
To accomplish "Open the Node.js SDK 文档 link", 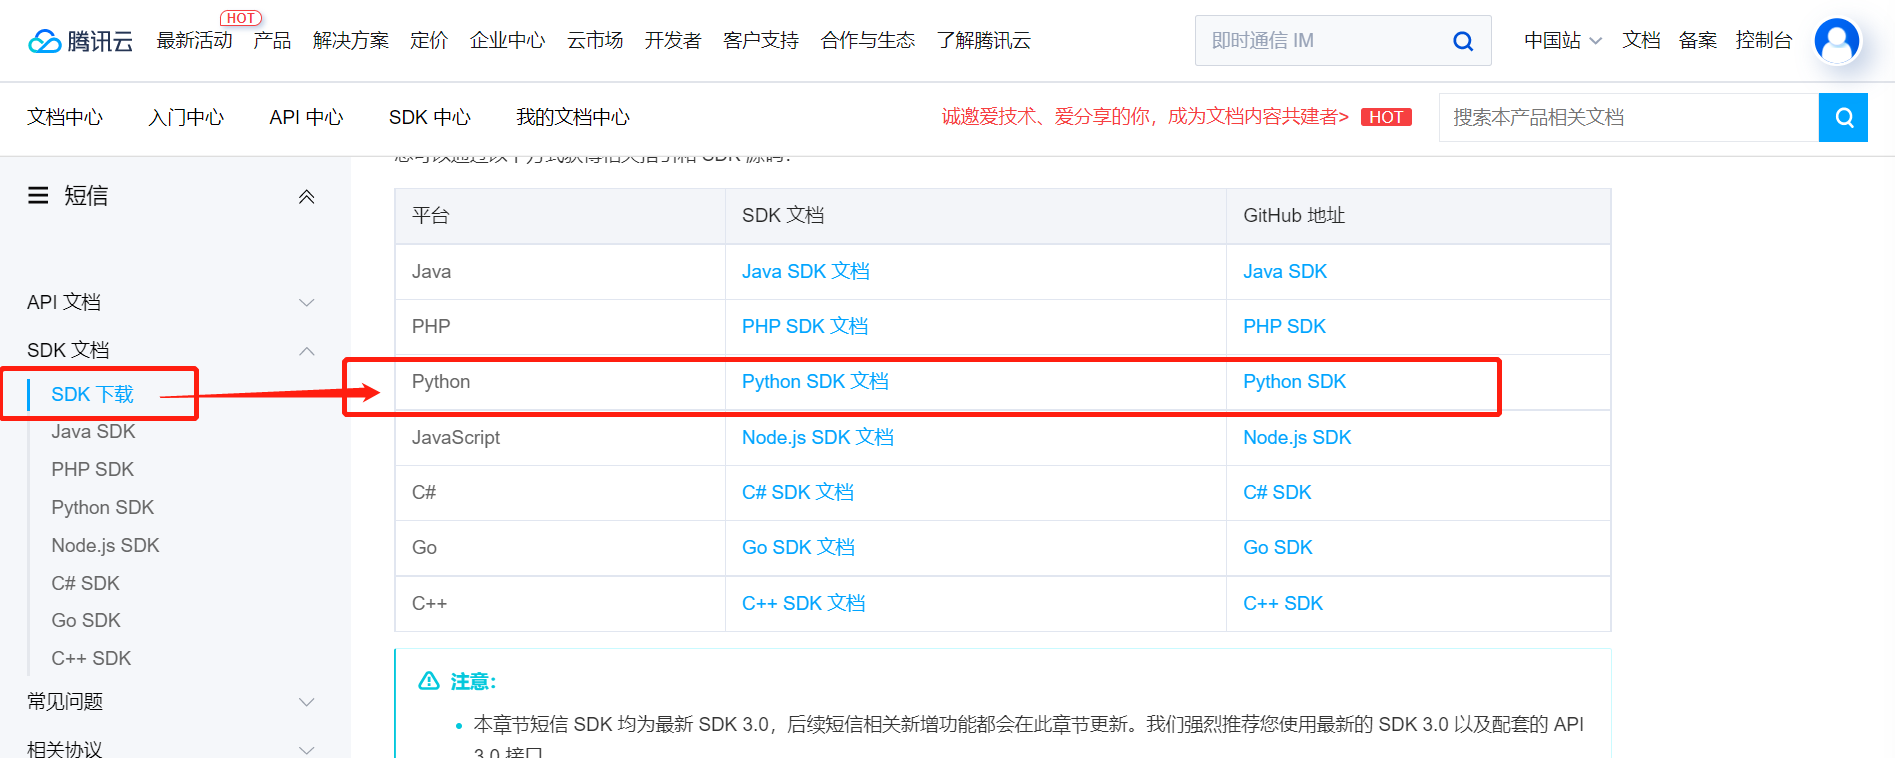I will 818,438.
